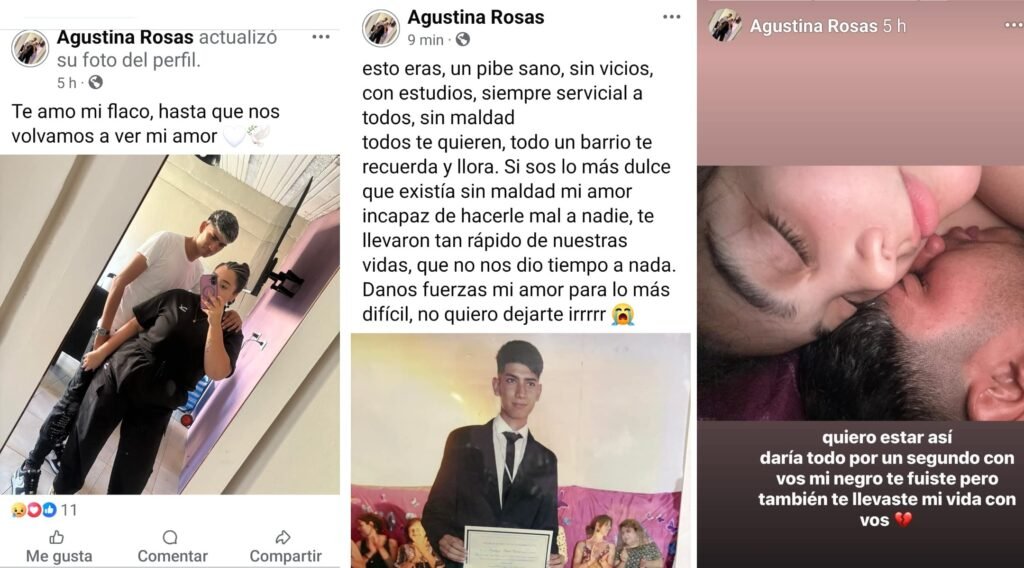The height and width of the screenshot is (568, 1024).
Task: Click the 5 h timestamp on the first post
Action: coord(67,83)
